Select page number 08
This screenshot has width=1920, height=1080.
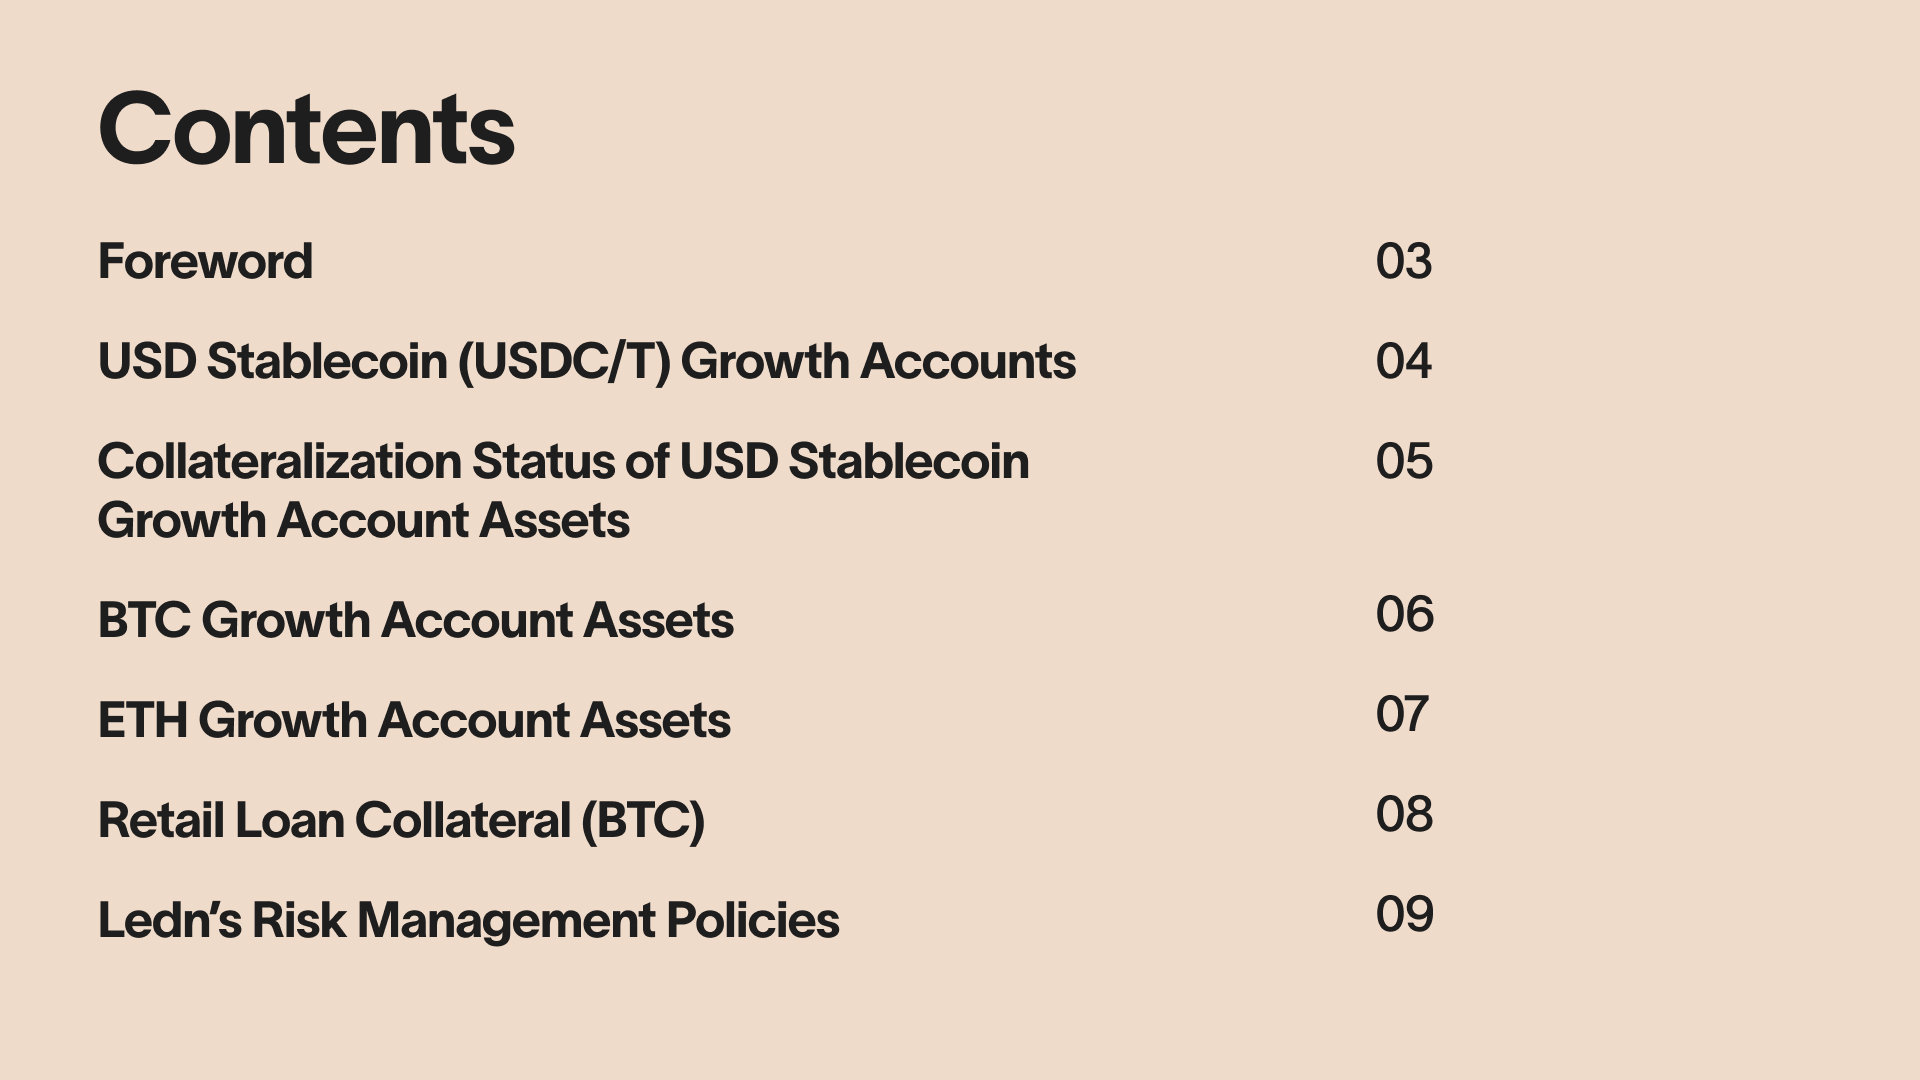click(1405, 815)
